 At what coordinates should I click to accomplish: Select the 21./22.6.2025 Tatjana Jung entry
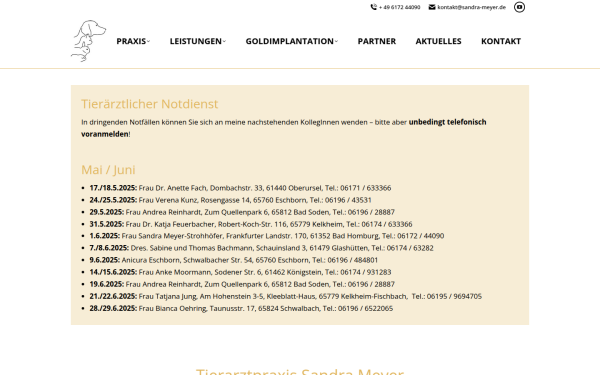tap(285, 296)
